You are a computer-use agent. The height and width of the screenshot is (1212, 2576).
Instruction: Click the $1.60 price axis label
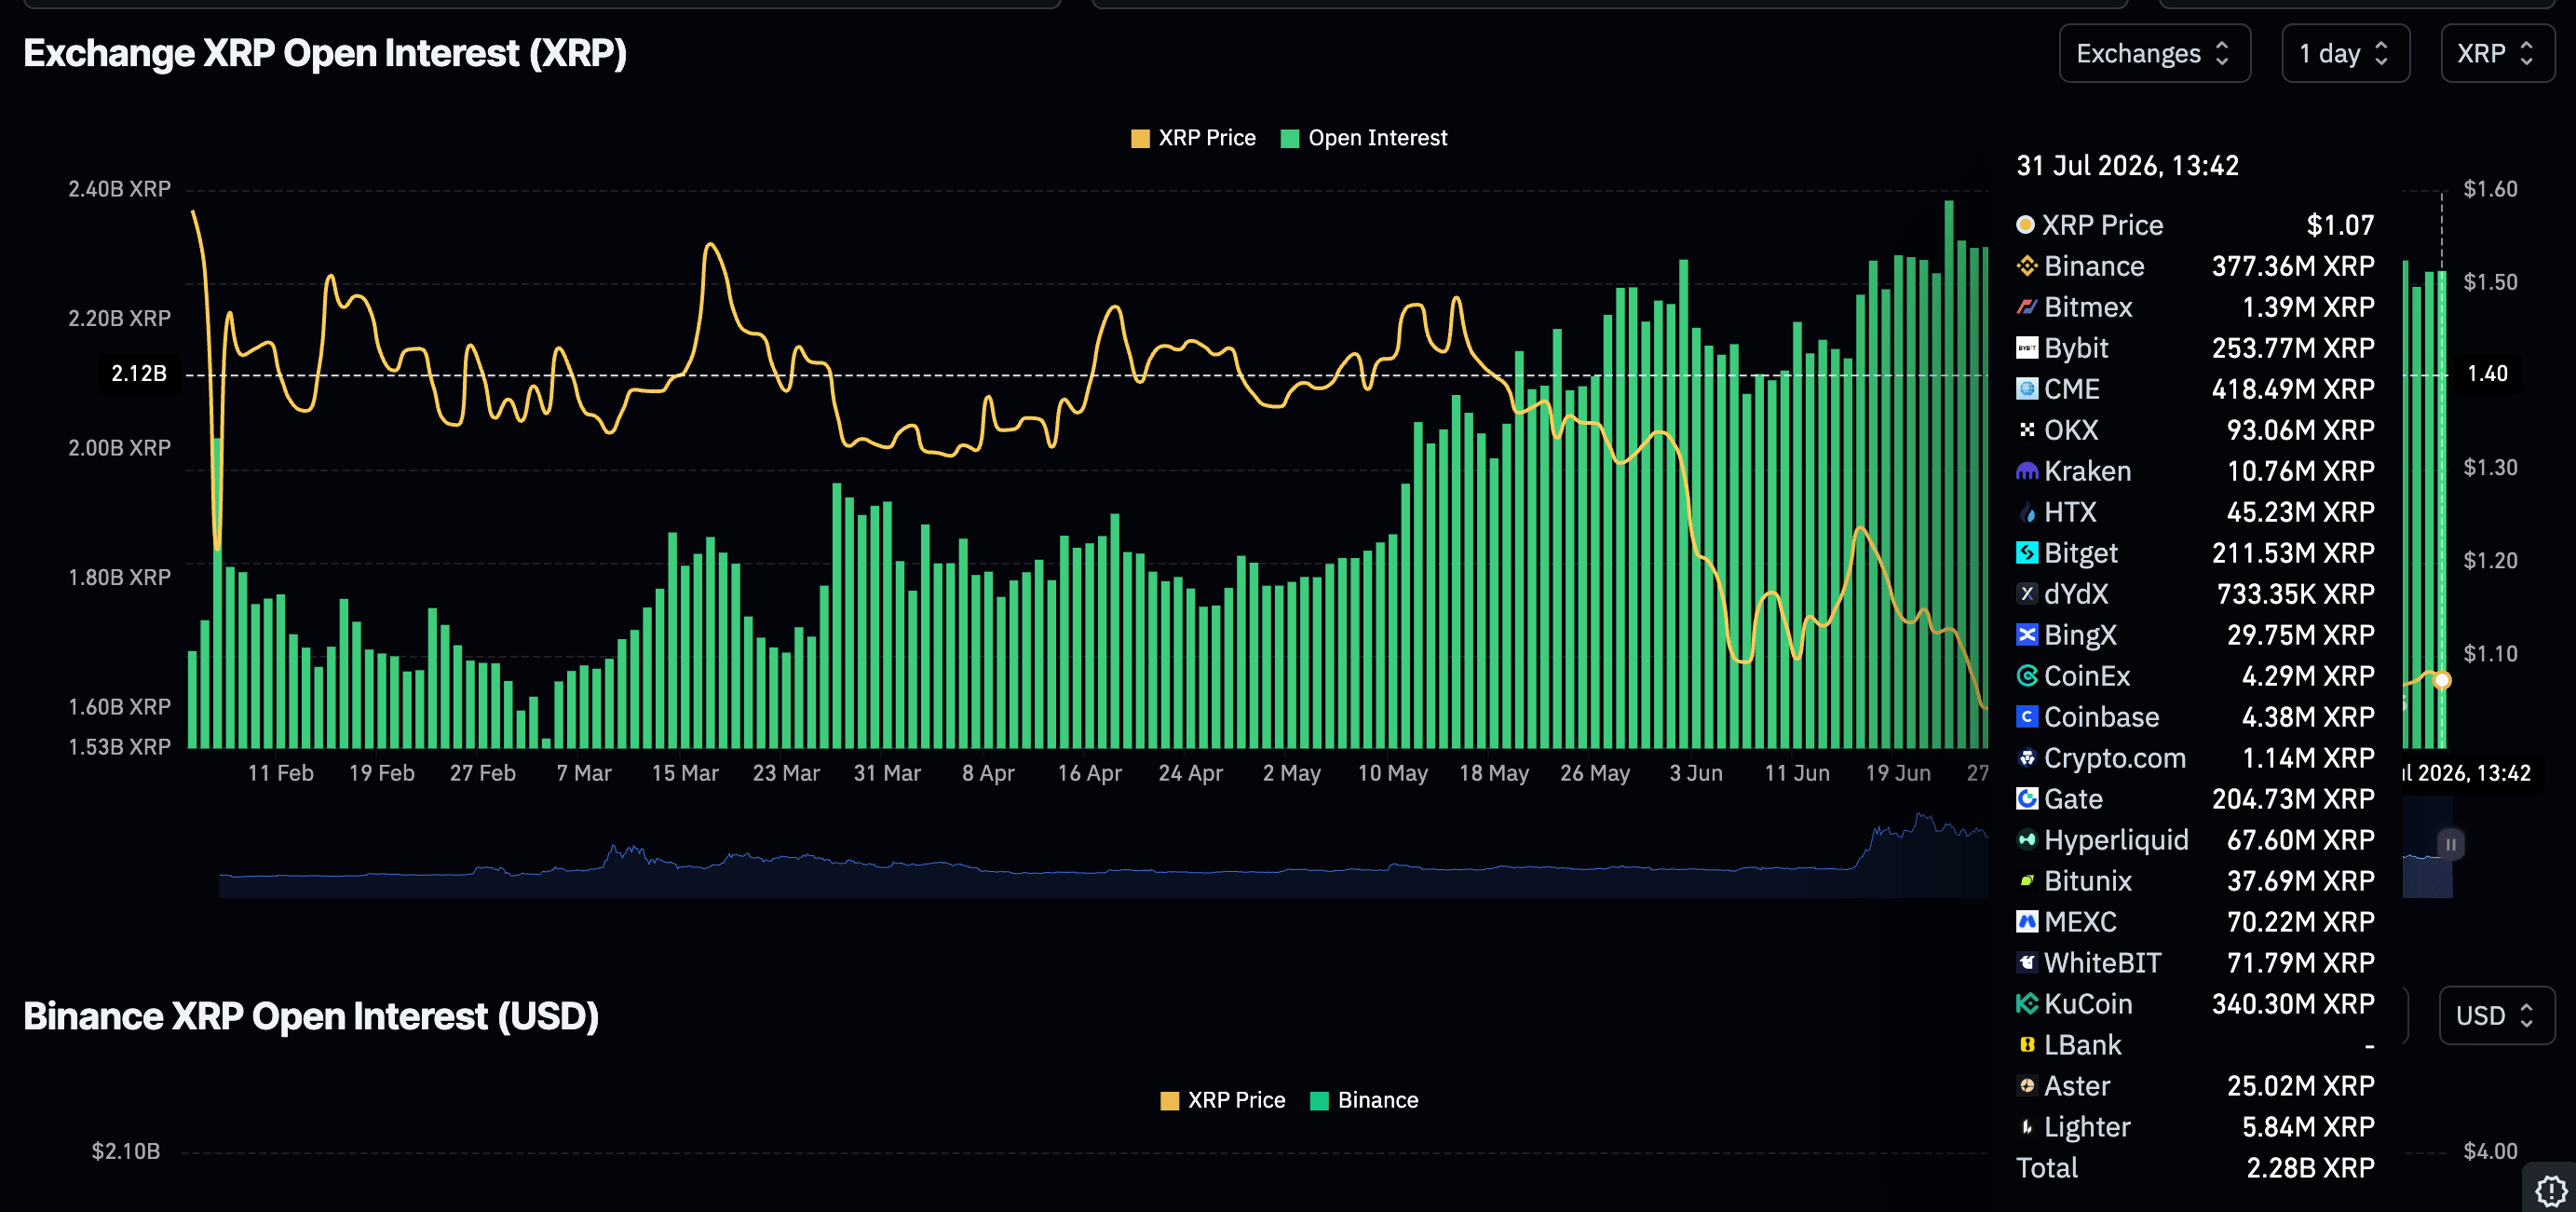coord(2490,189)
